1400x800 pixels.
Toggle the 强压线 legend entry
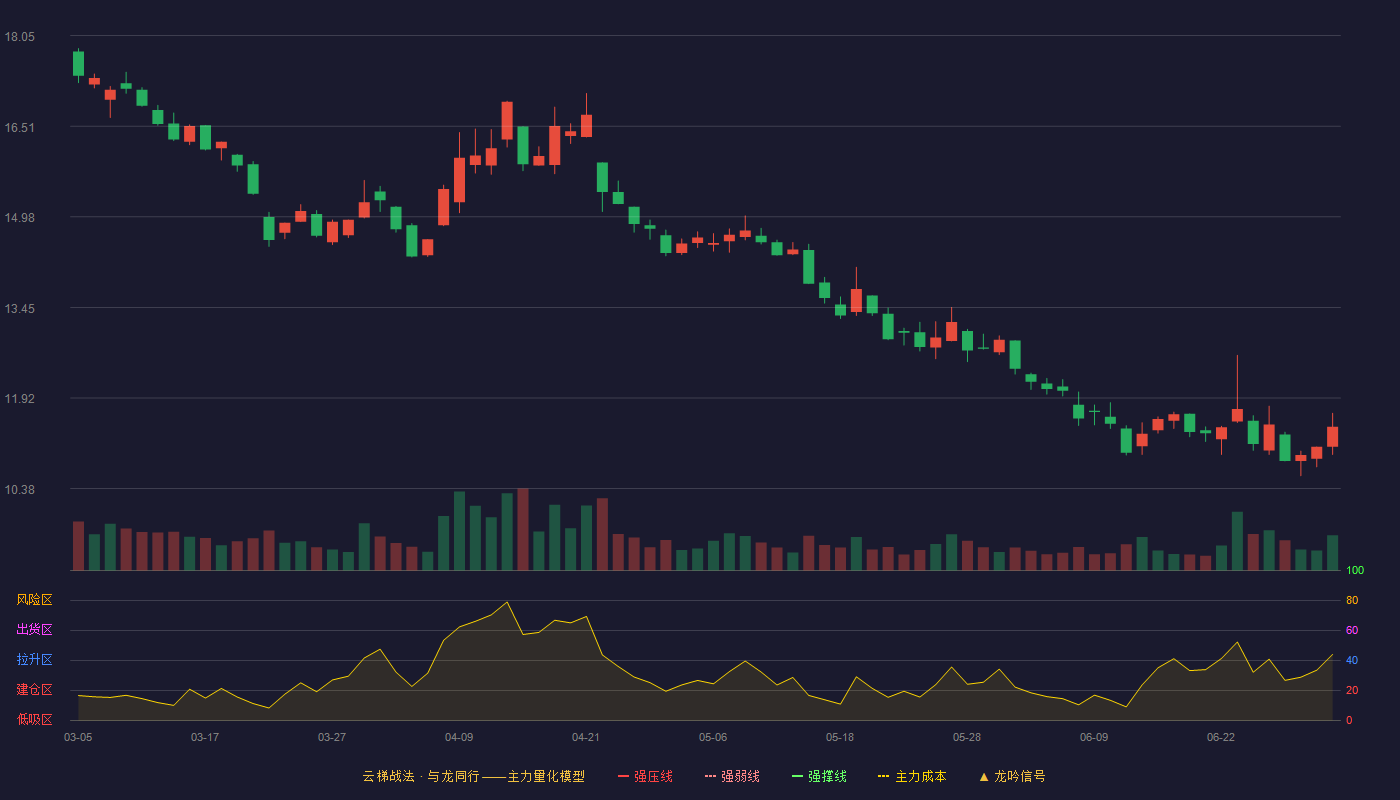tap(645, 776)
